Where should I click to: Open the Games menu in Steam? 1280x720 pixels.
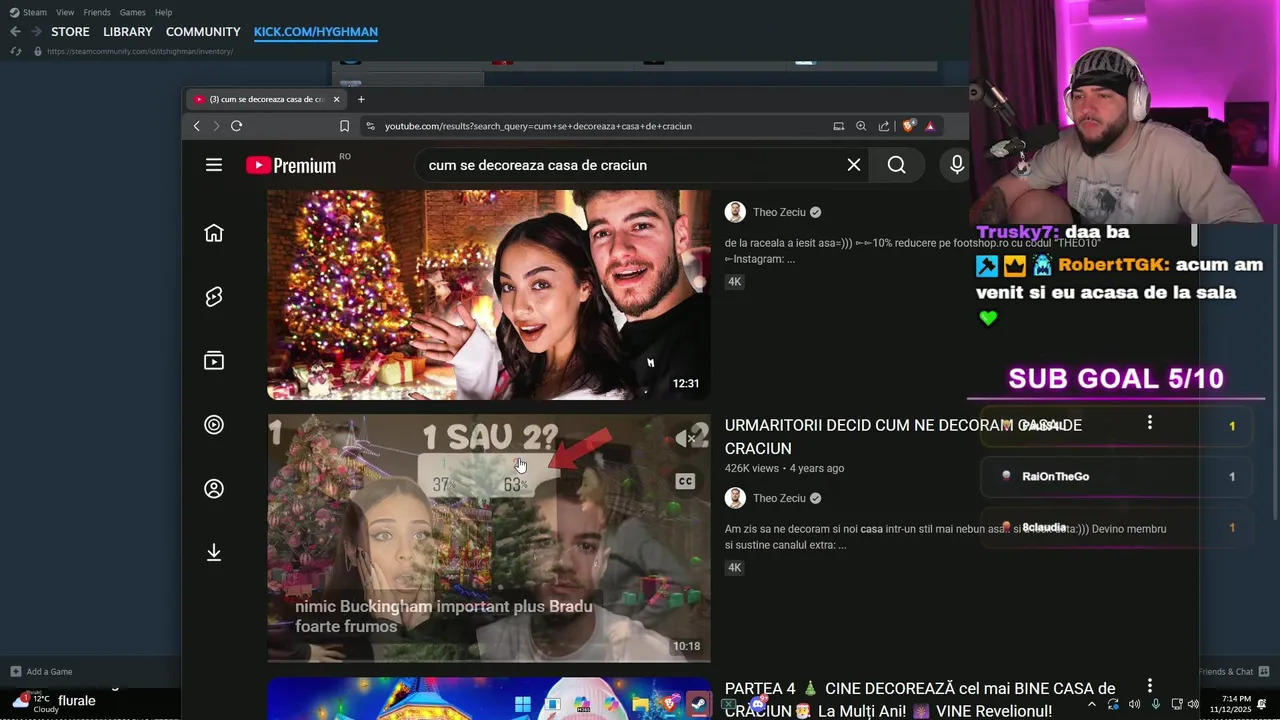click(x=132, y=12)
